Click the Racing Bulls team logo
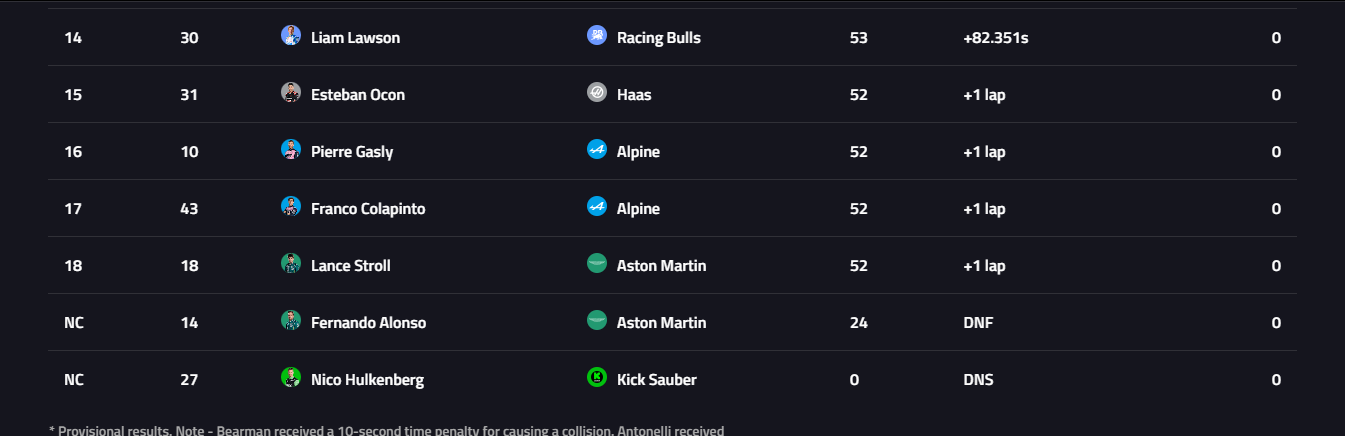The image size is (1345, 436). (x=597, y=36)
